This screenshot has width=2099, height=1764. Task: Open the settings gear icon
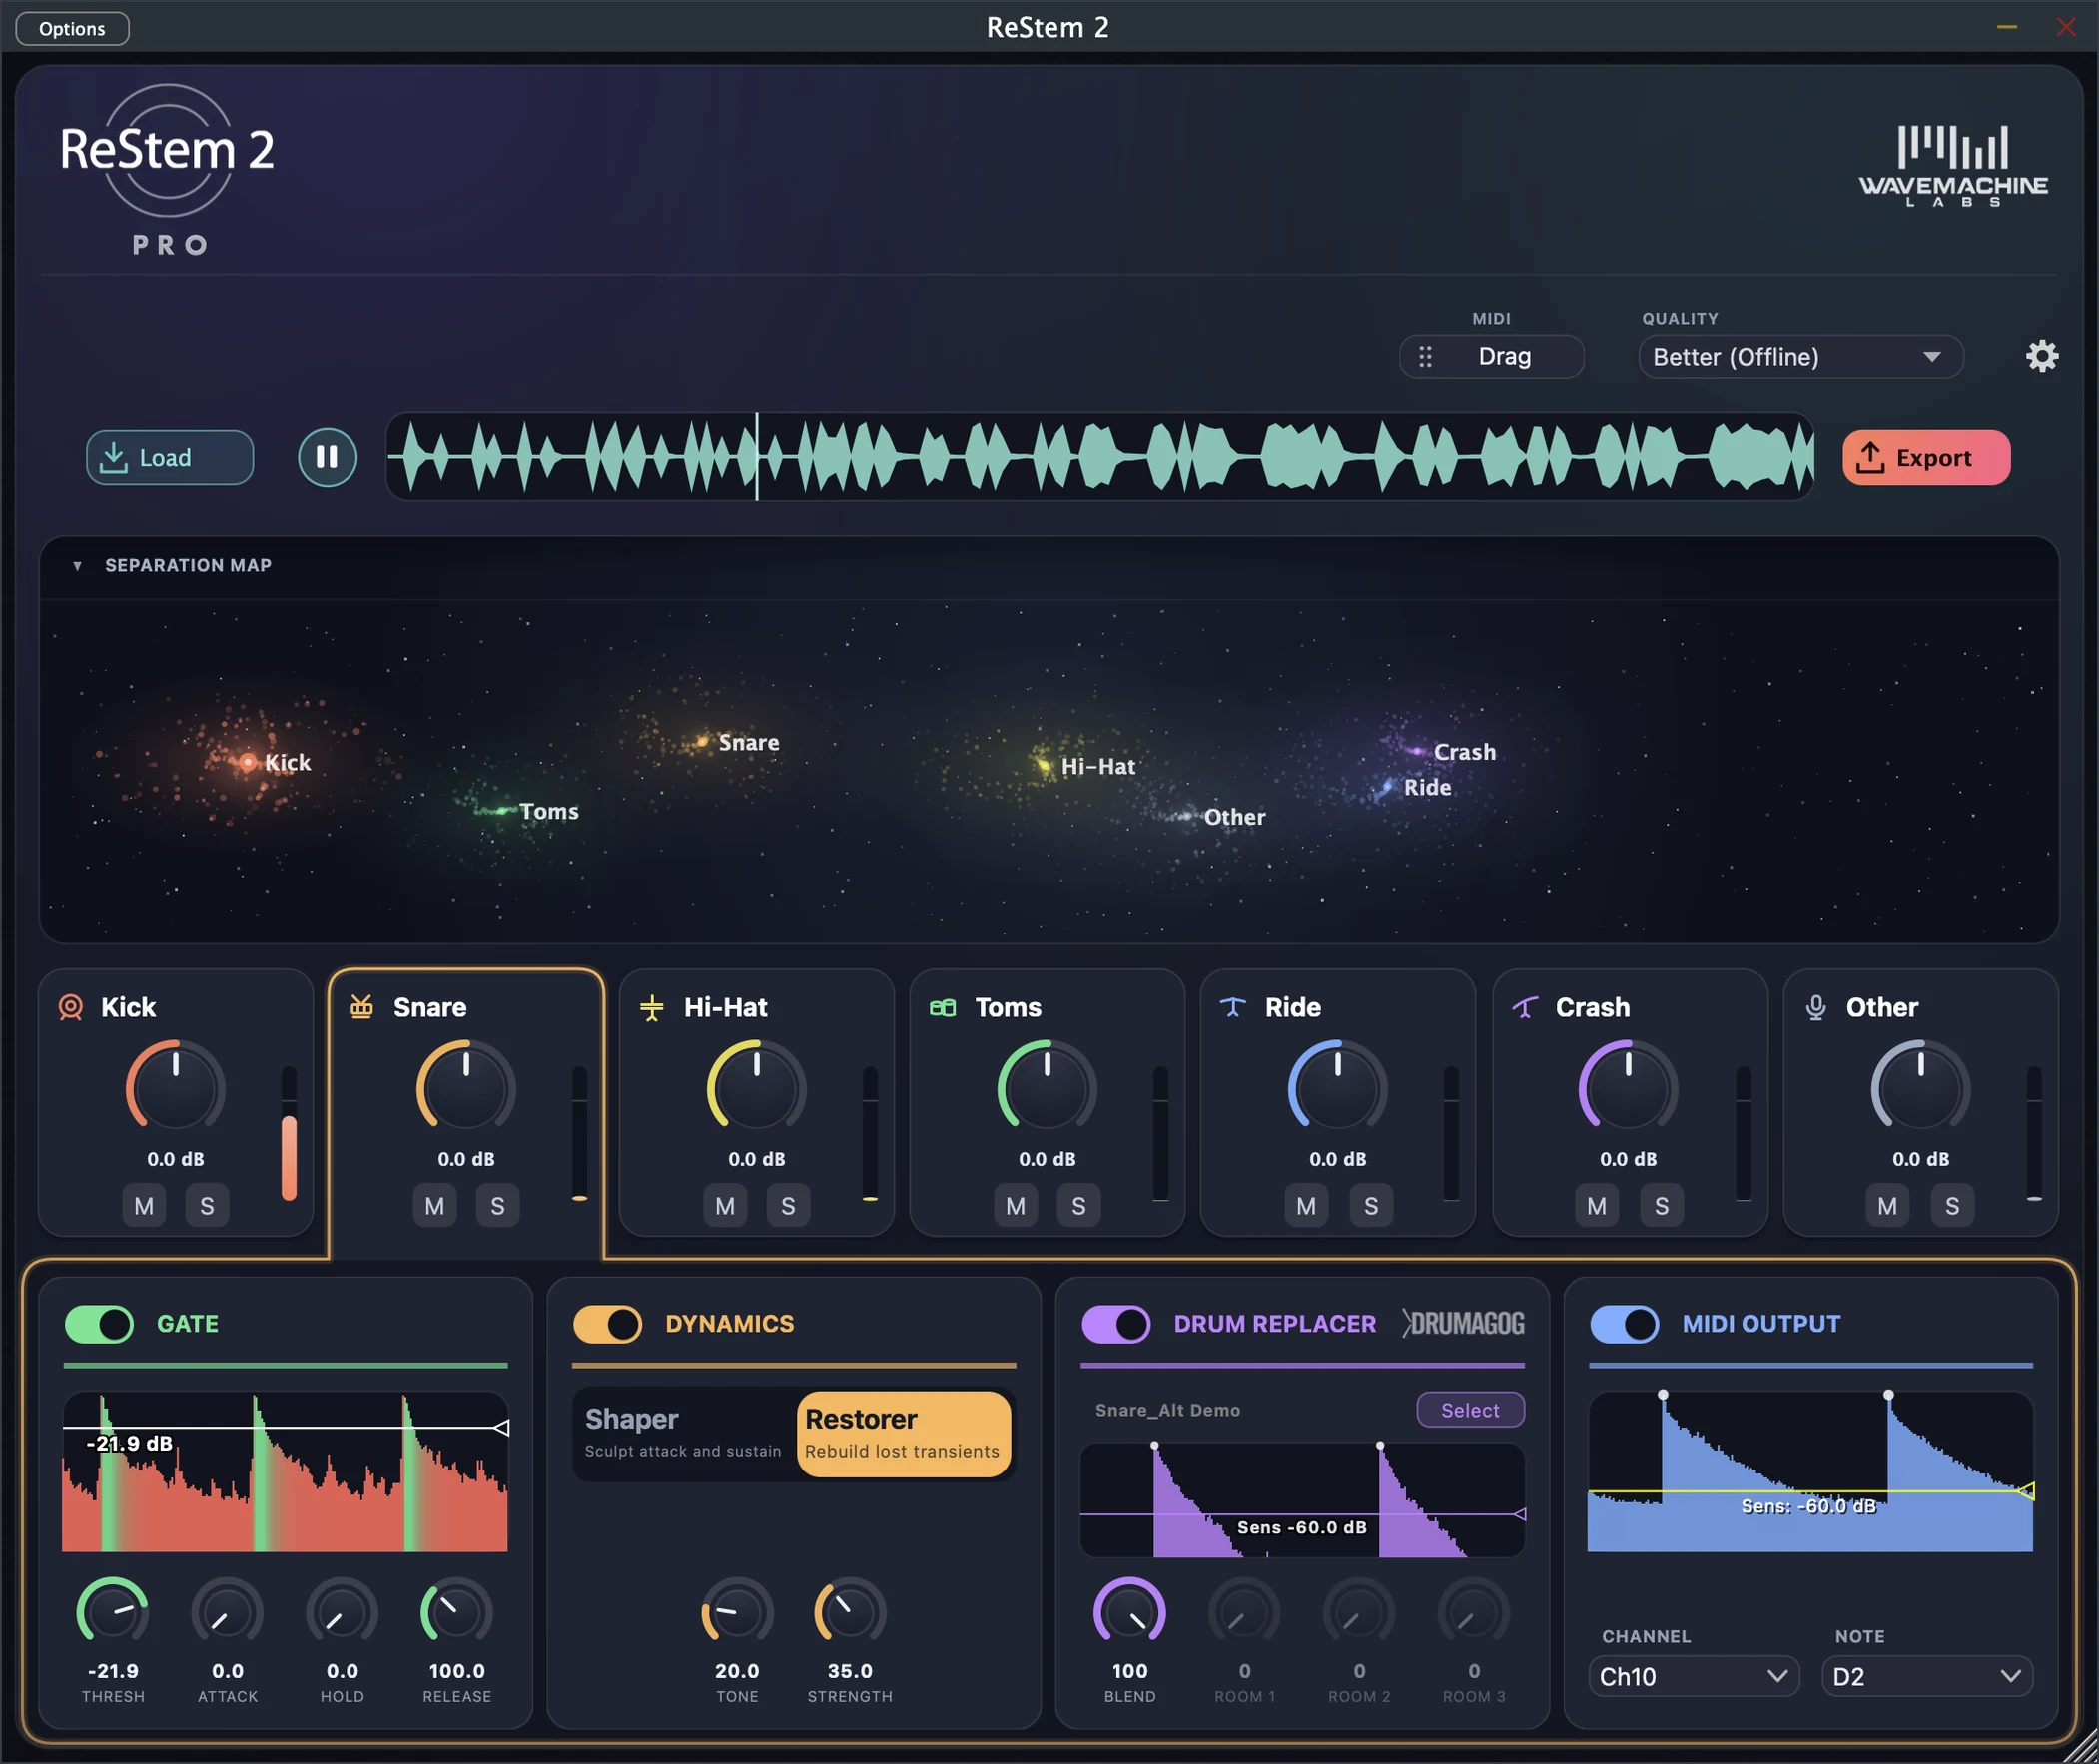pos(2041,357)
